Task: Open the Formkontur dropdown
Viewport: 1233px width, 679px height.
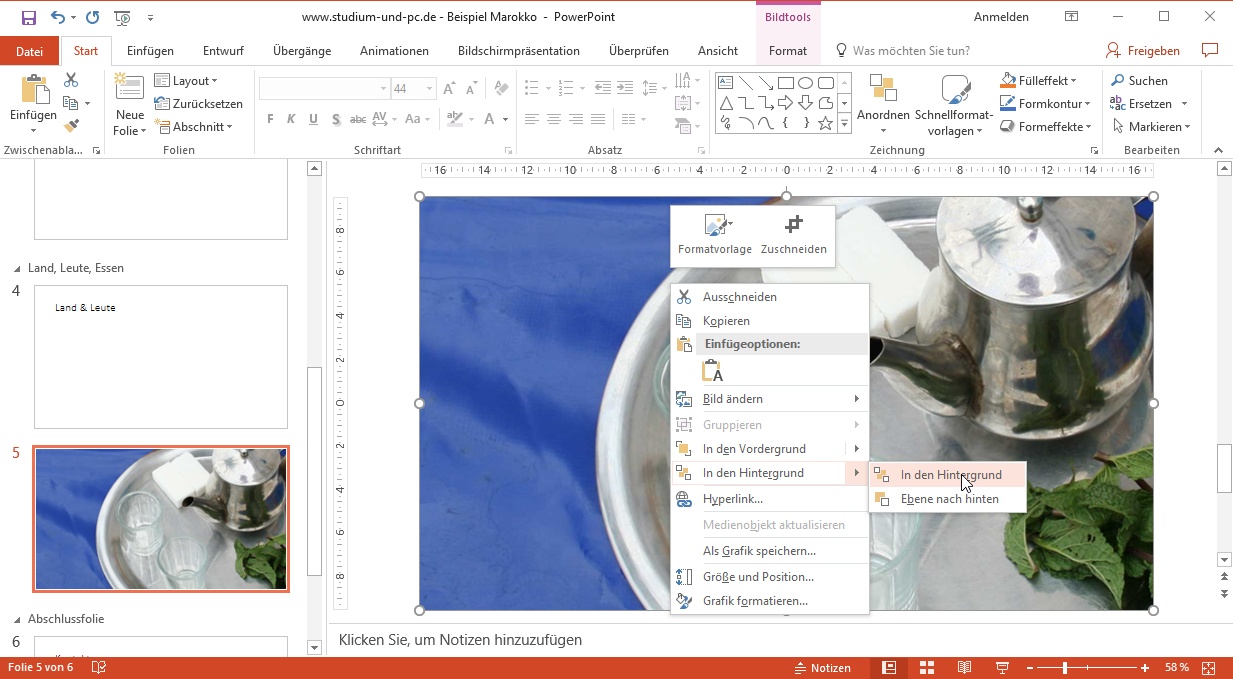Action: (1047, 104)
